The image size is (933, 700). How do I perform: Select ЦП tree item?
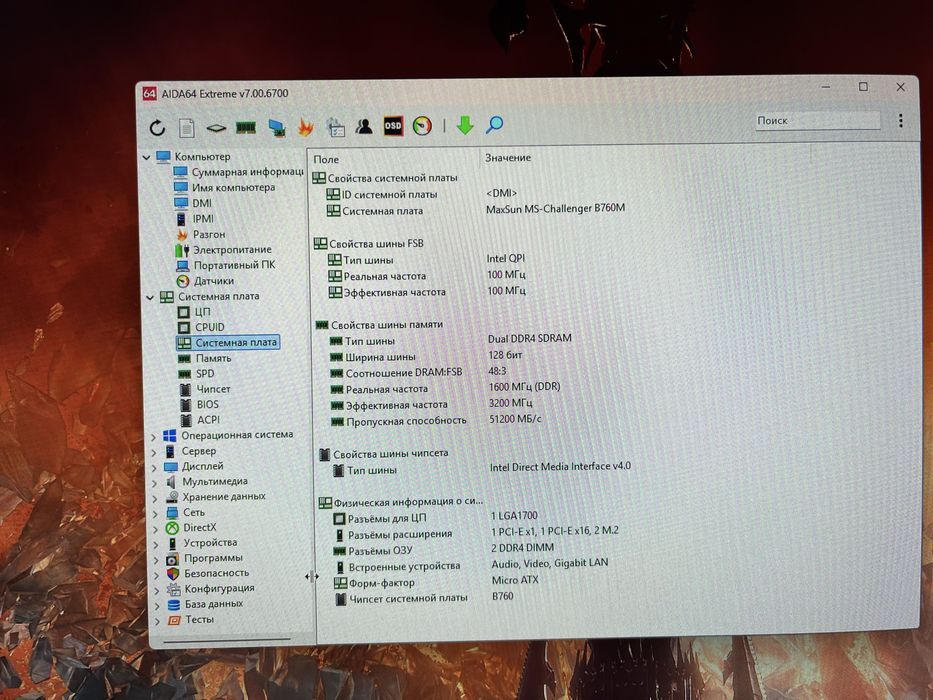pos(194,311)
